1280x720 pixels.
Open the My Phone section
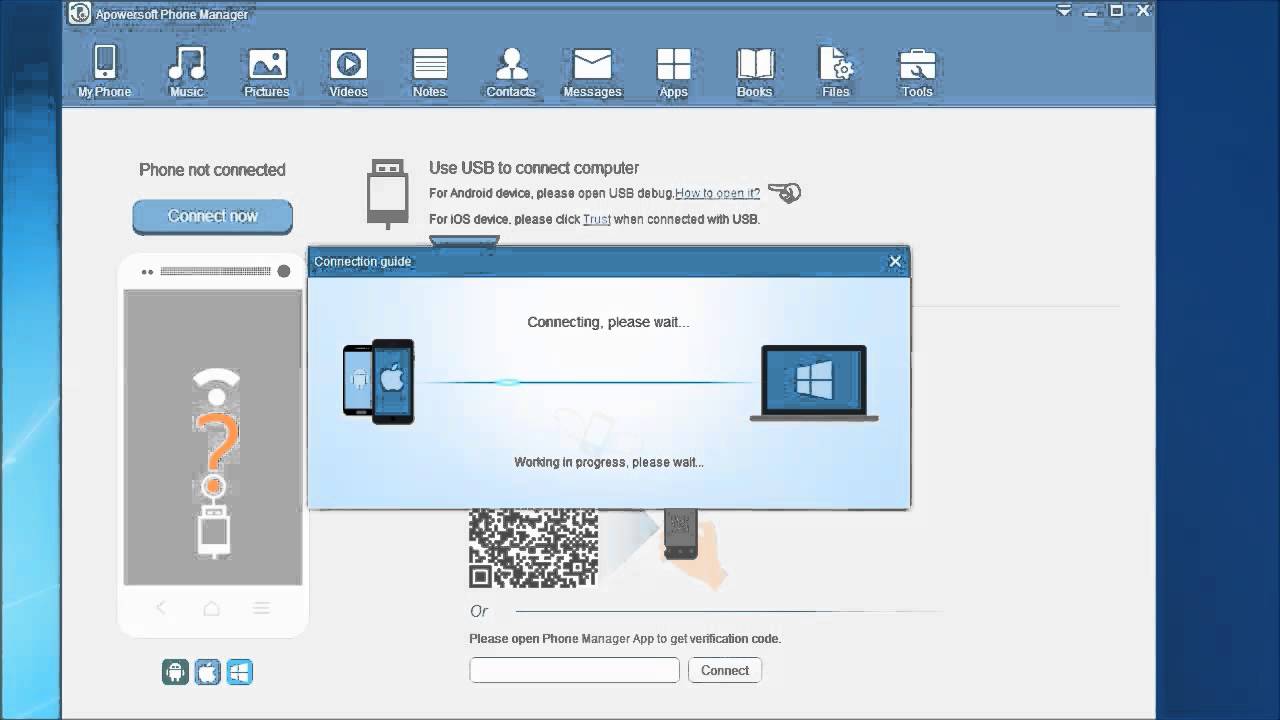pyautogui.click(x=105, y=71)
